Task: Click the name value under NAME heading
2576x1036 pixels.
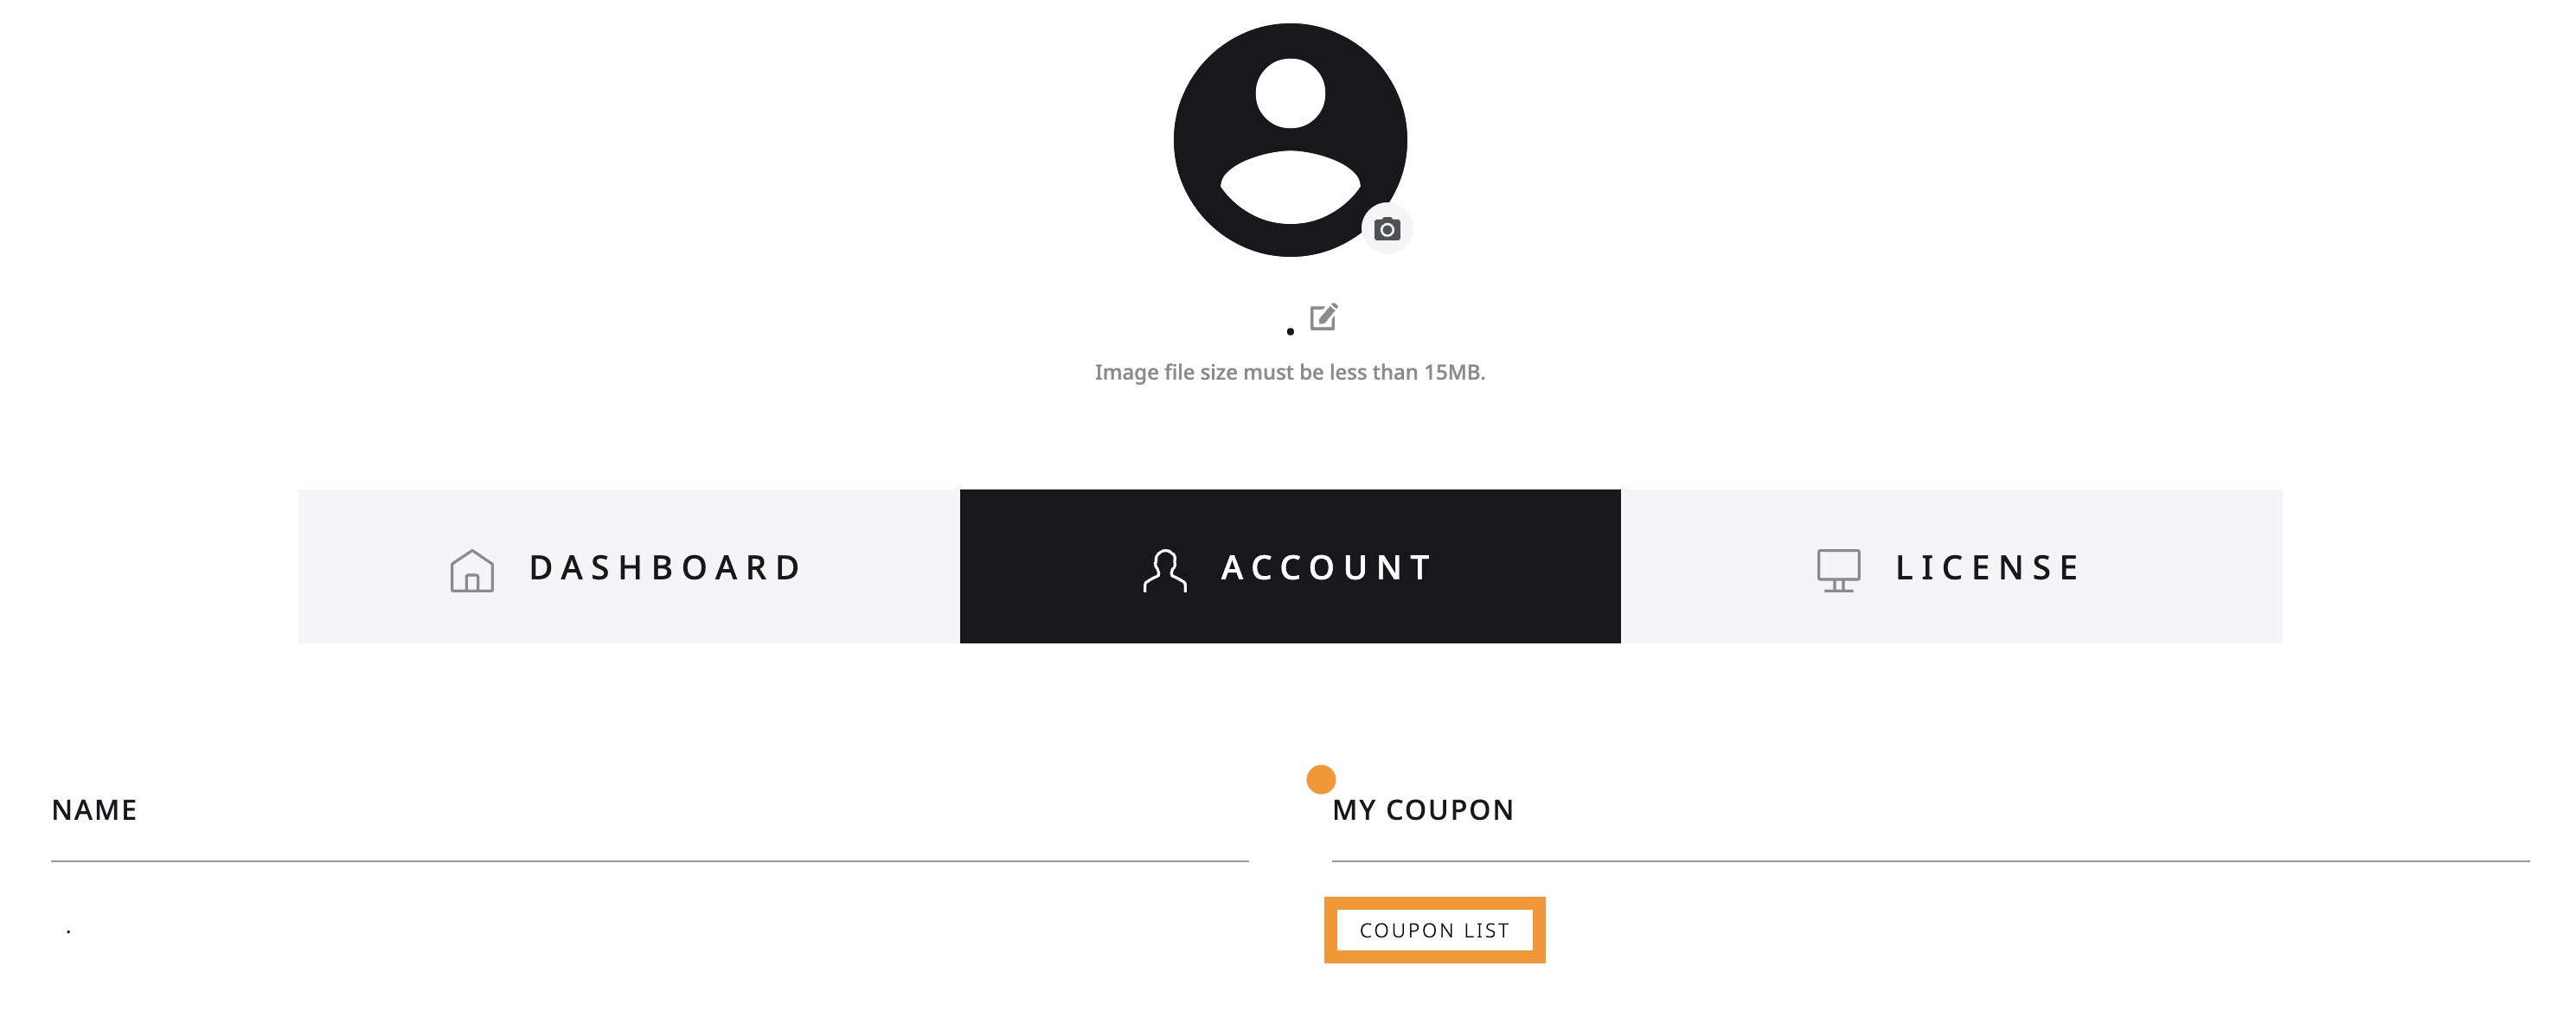Action: [x=68, y=932]
